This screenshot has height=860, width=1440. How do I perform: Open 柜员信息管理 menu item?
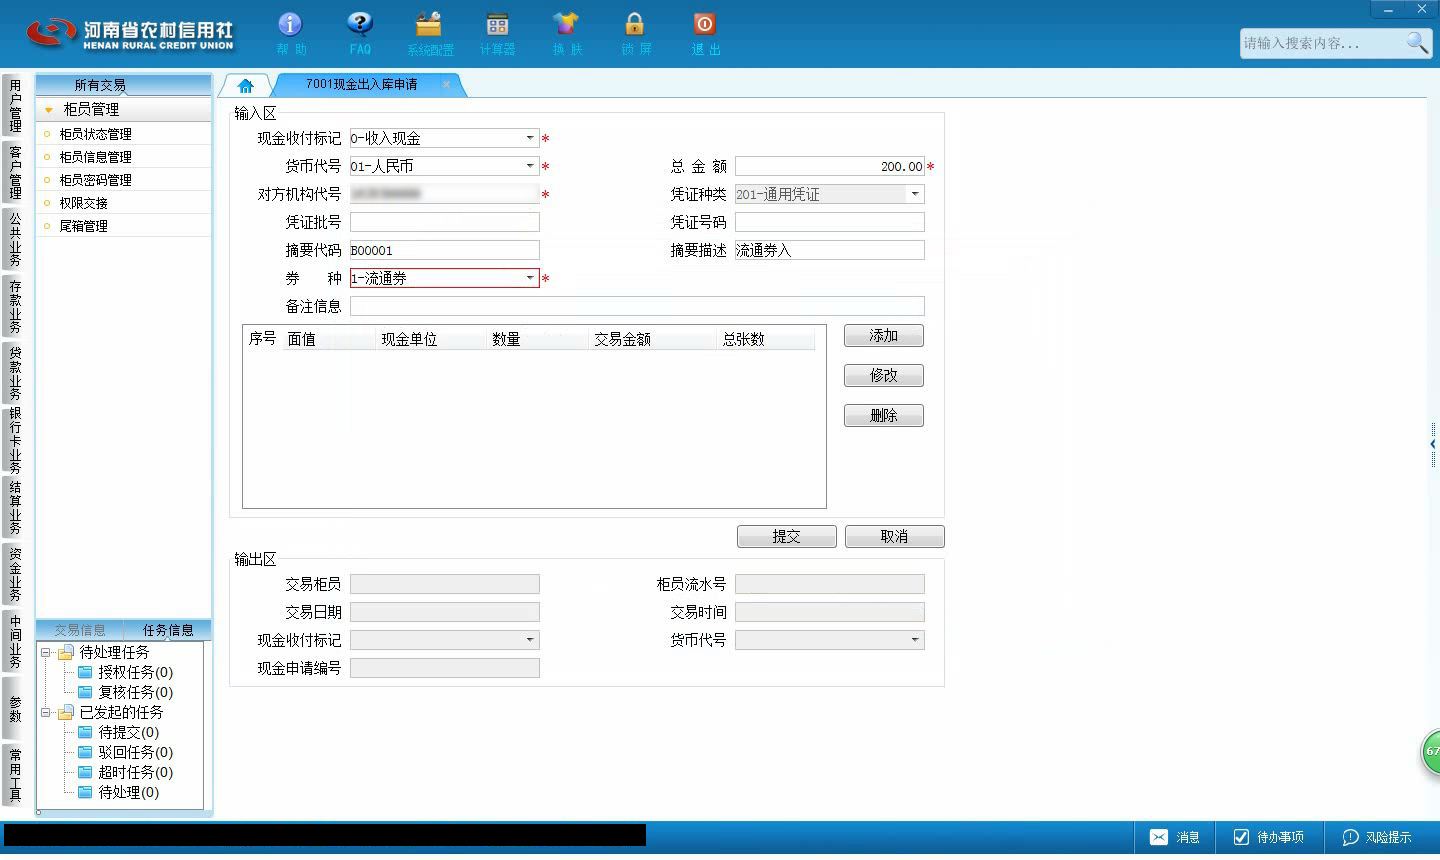click(x=123, y=157)
